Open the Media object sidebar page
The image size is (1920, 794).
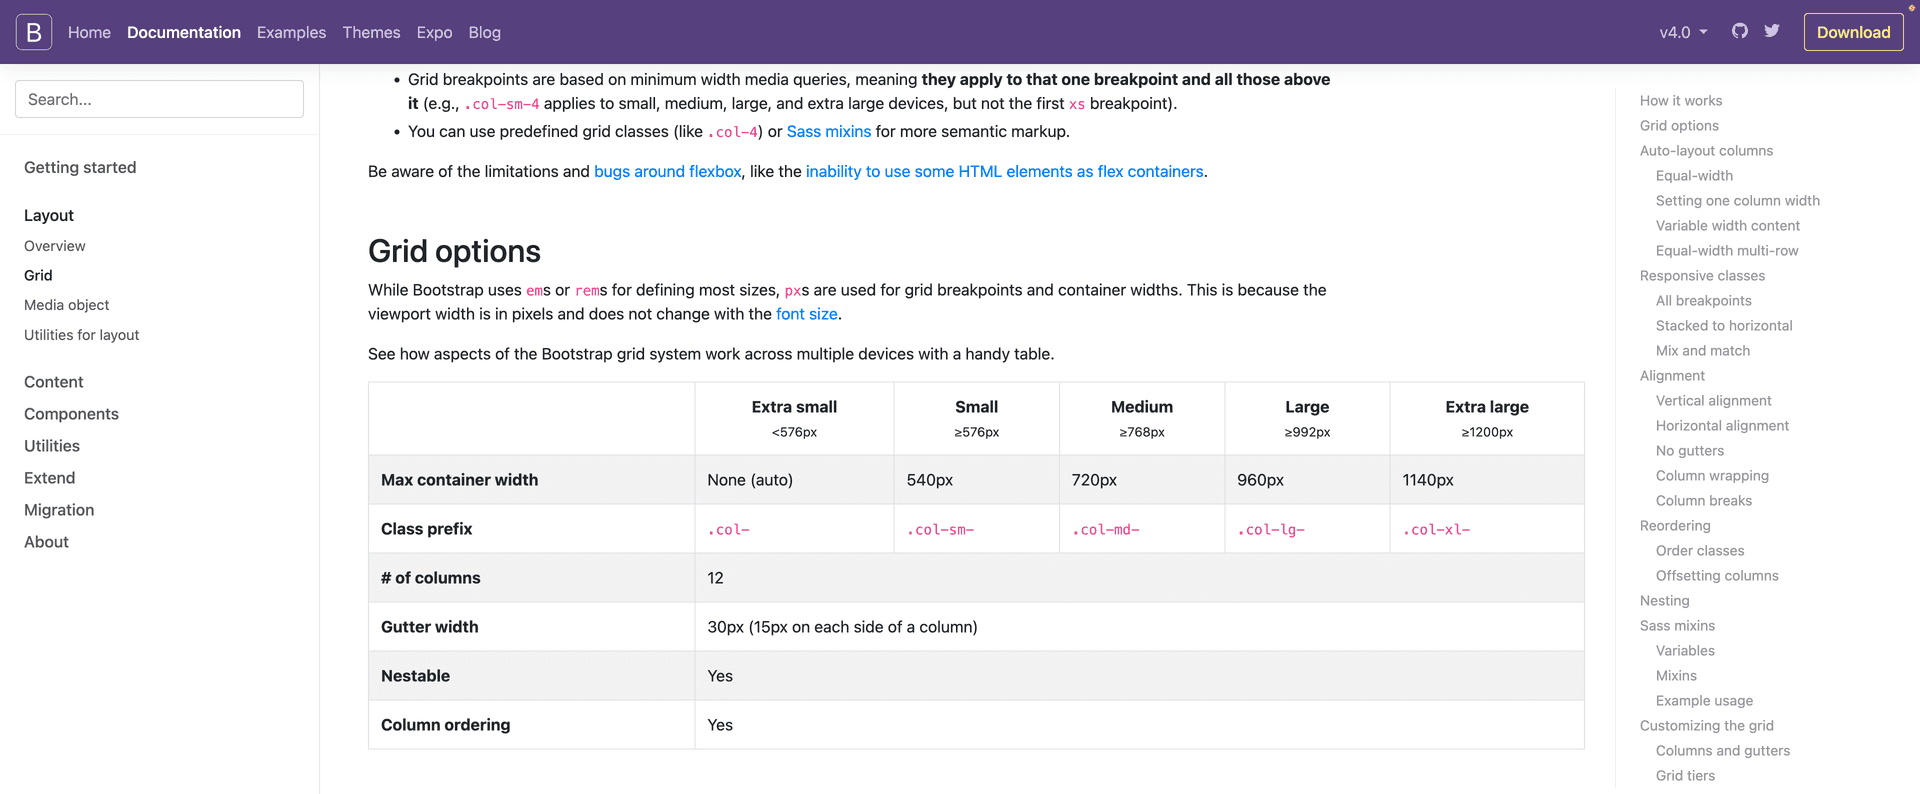pyautogui.click(x=67, y=305)
